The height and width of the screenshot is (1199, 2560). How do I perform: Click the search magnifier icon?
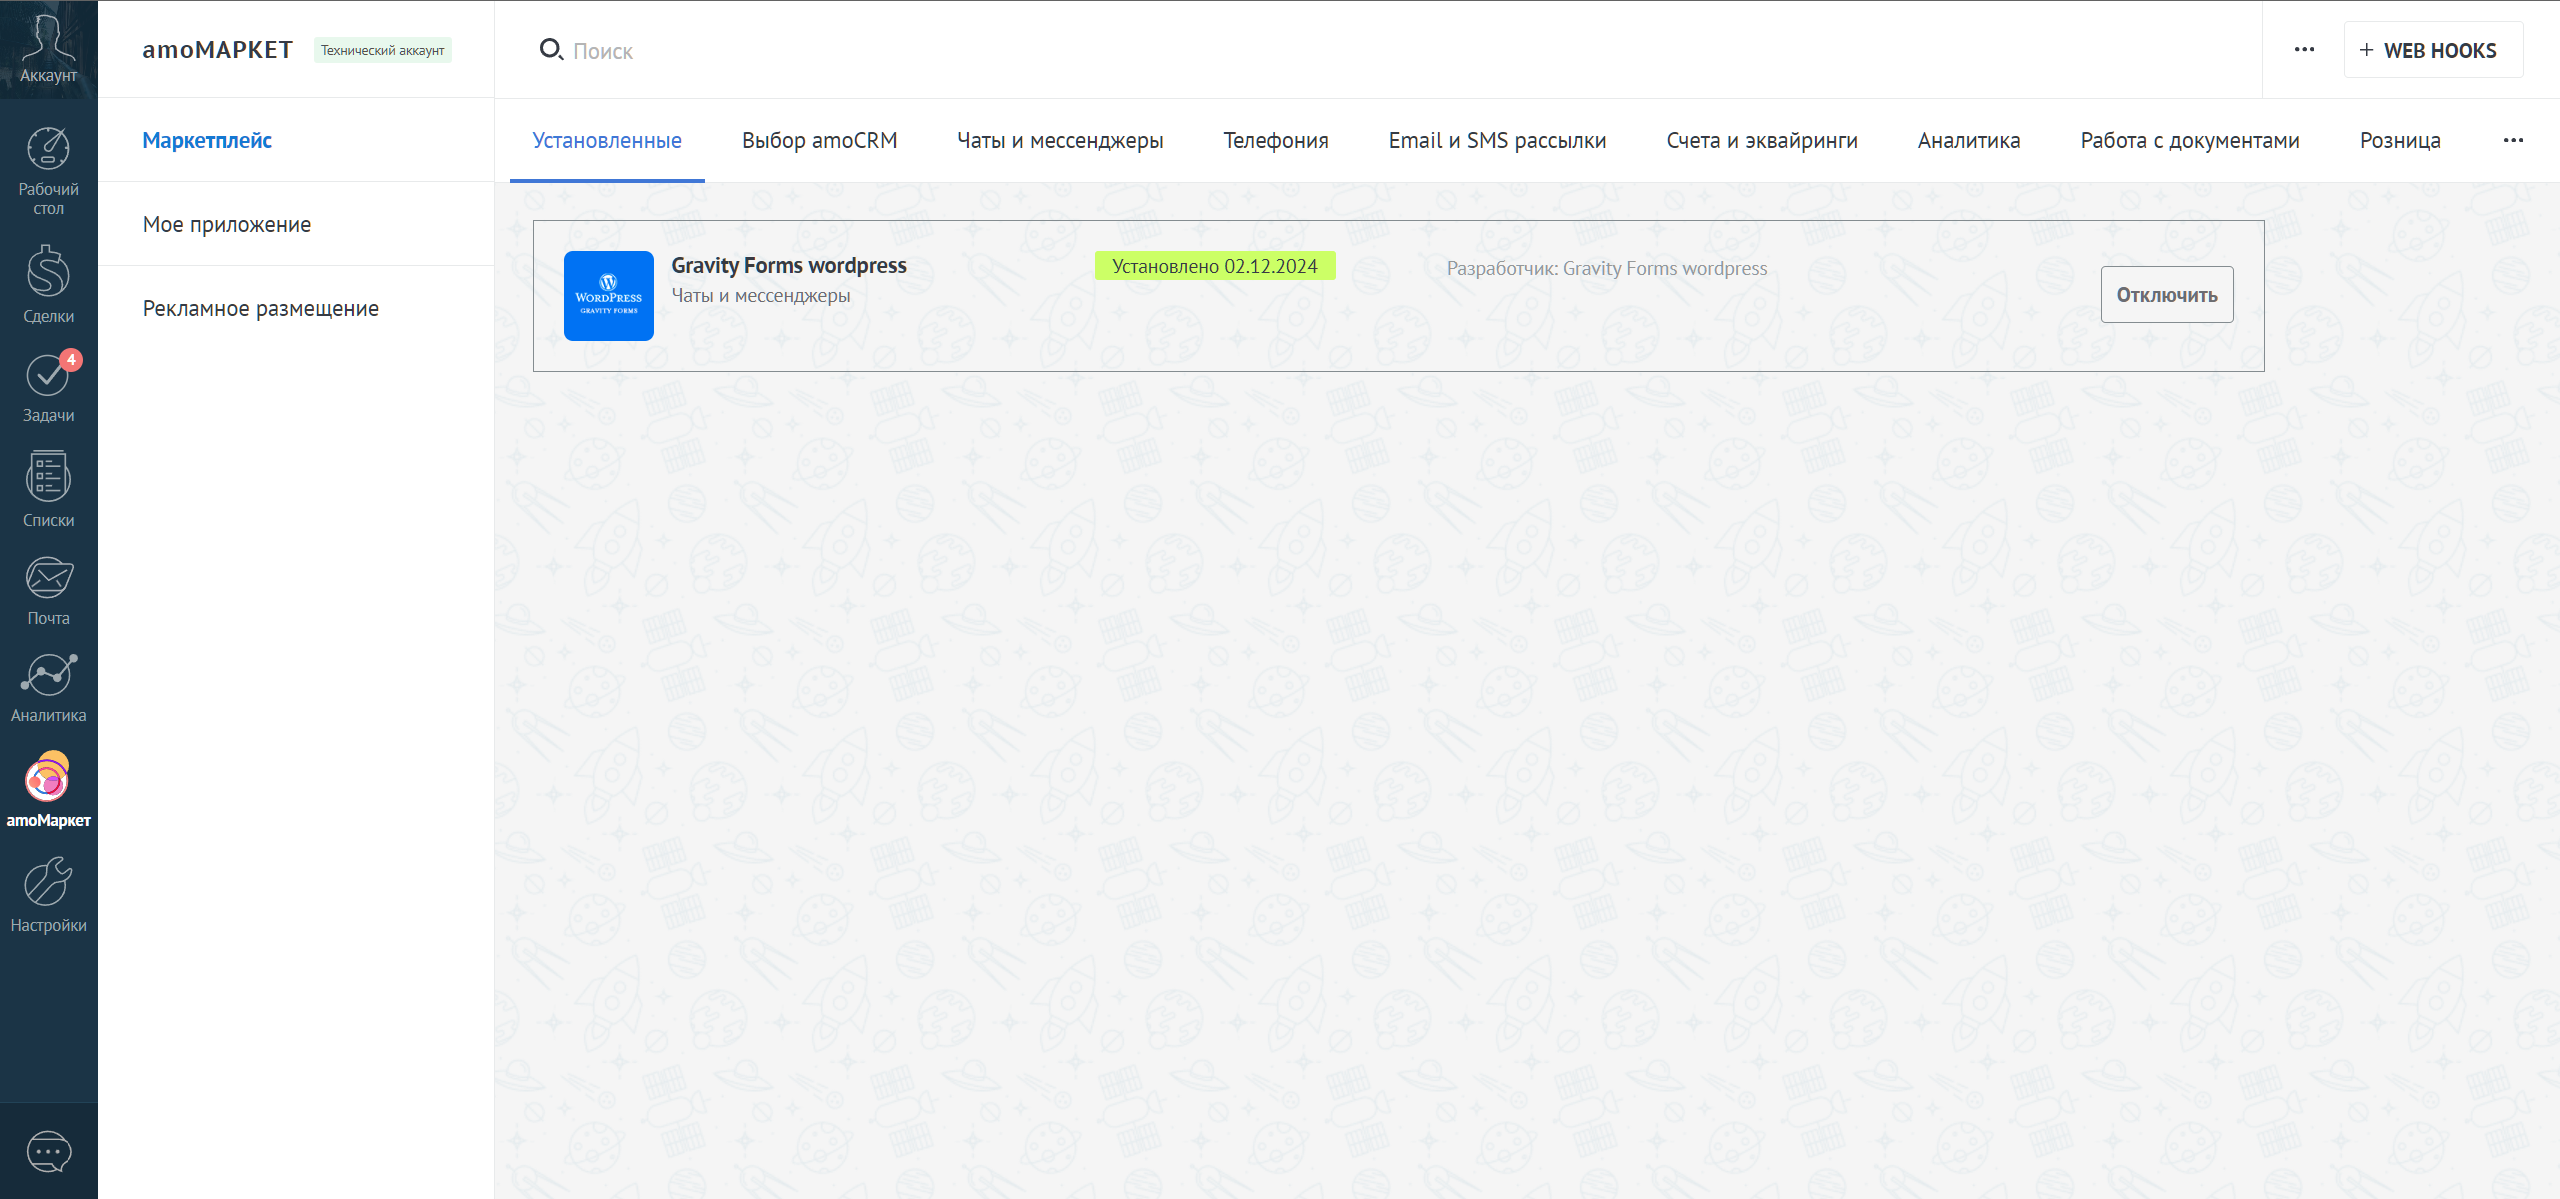[x=551, y=49]
